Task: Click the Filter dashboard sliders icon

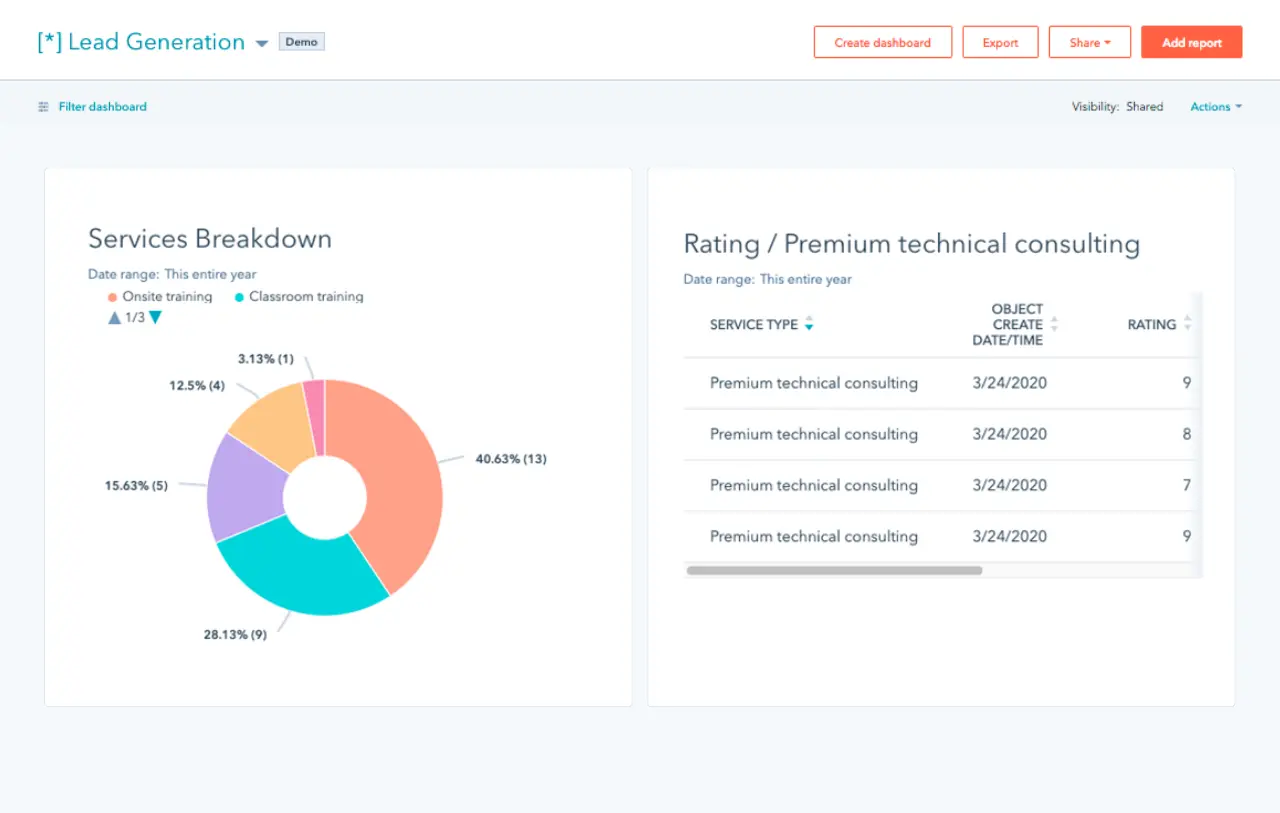Action: pyautogui.click(x=41, y=106)
